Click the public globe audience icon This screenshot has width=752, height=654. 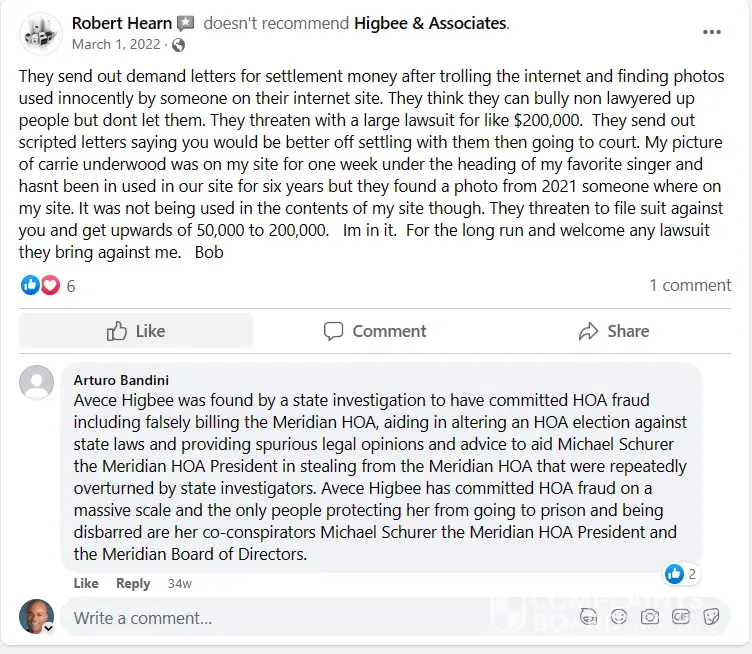(x=179, y=45)
